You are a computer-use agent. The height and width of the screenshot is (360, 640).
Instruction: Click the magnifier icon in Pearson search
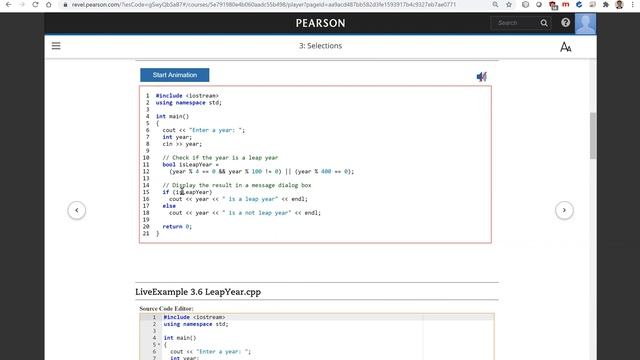pos(544,23)
